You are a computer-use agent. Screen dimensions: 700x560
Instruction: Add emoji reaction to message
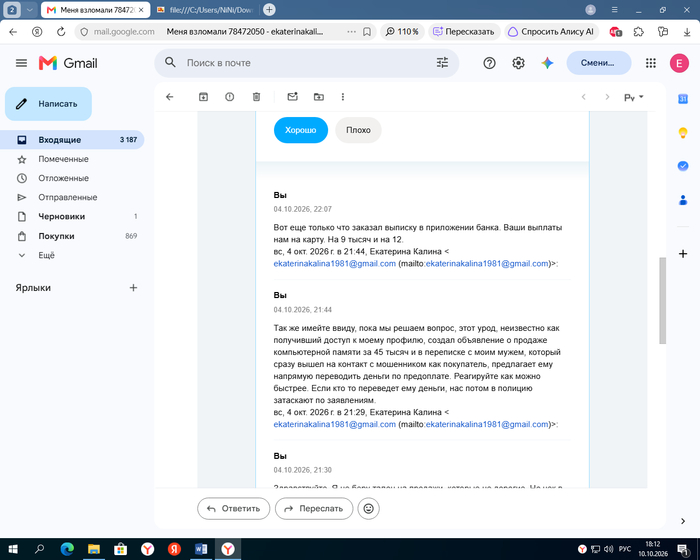(x=368, y=508)
